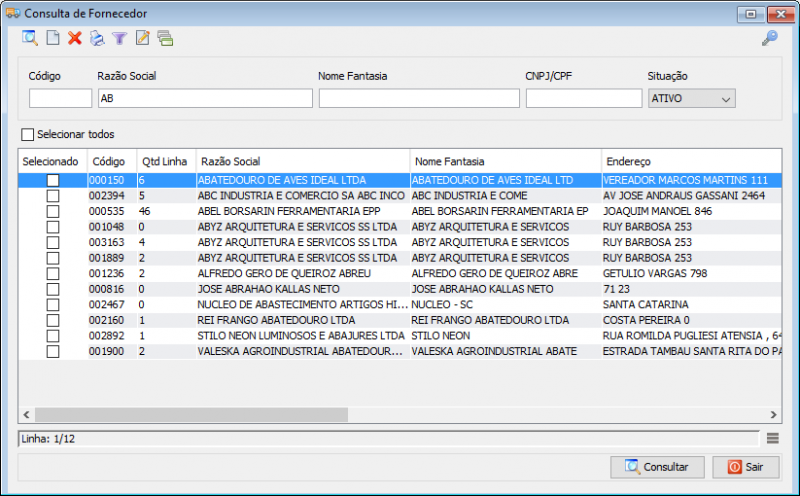Check the box for code 000816

point(53,289)
